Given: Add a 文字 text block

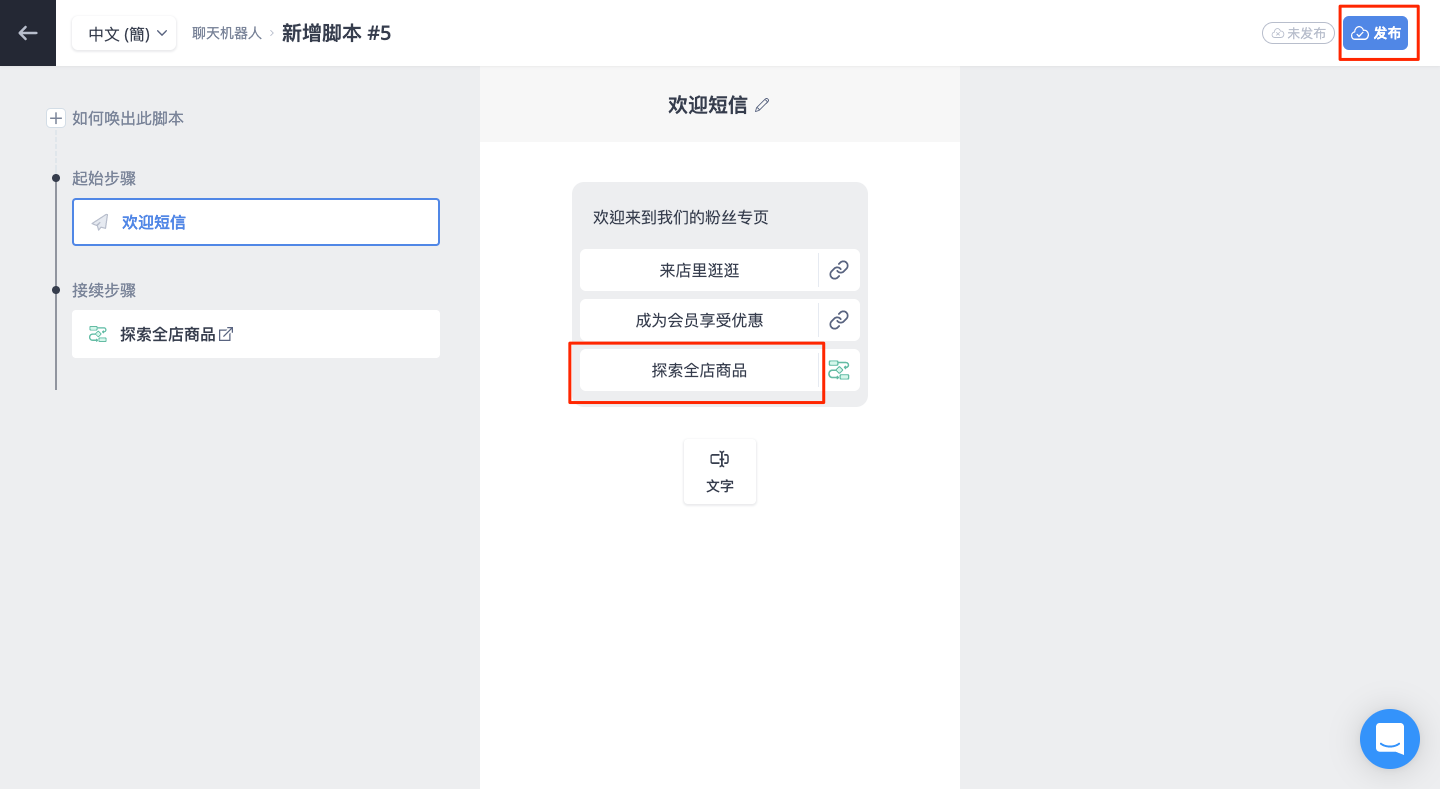Looking at the screenshot, I should (x=720, y=471).
